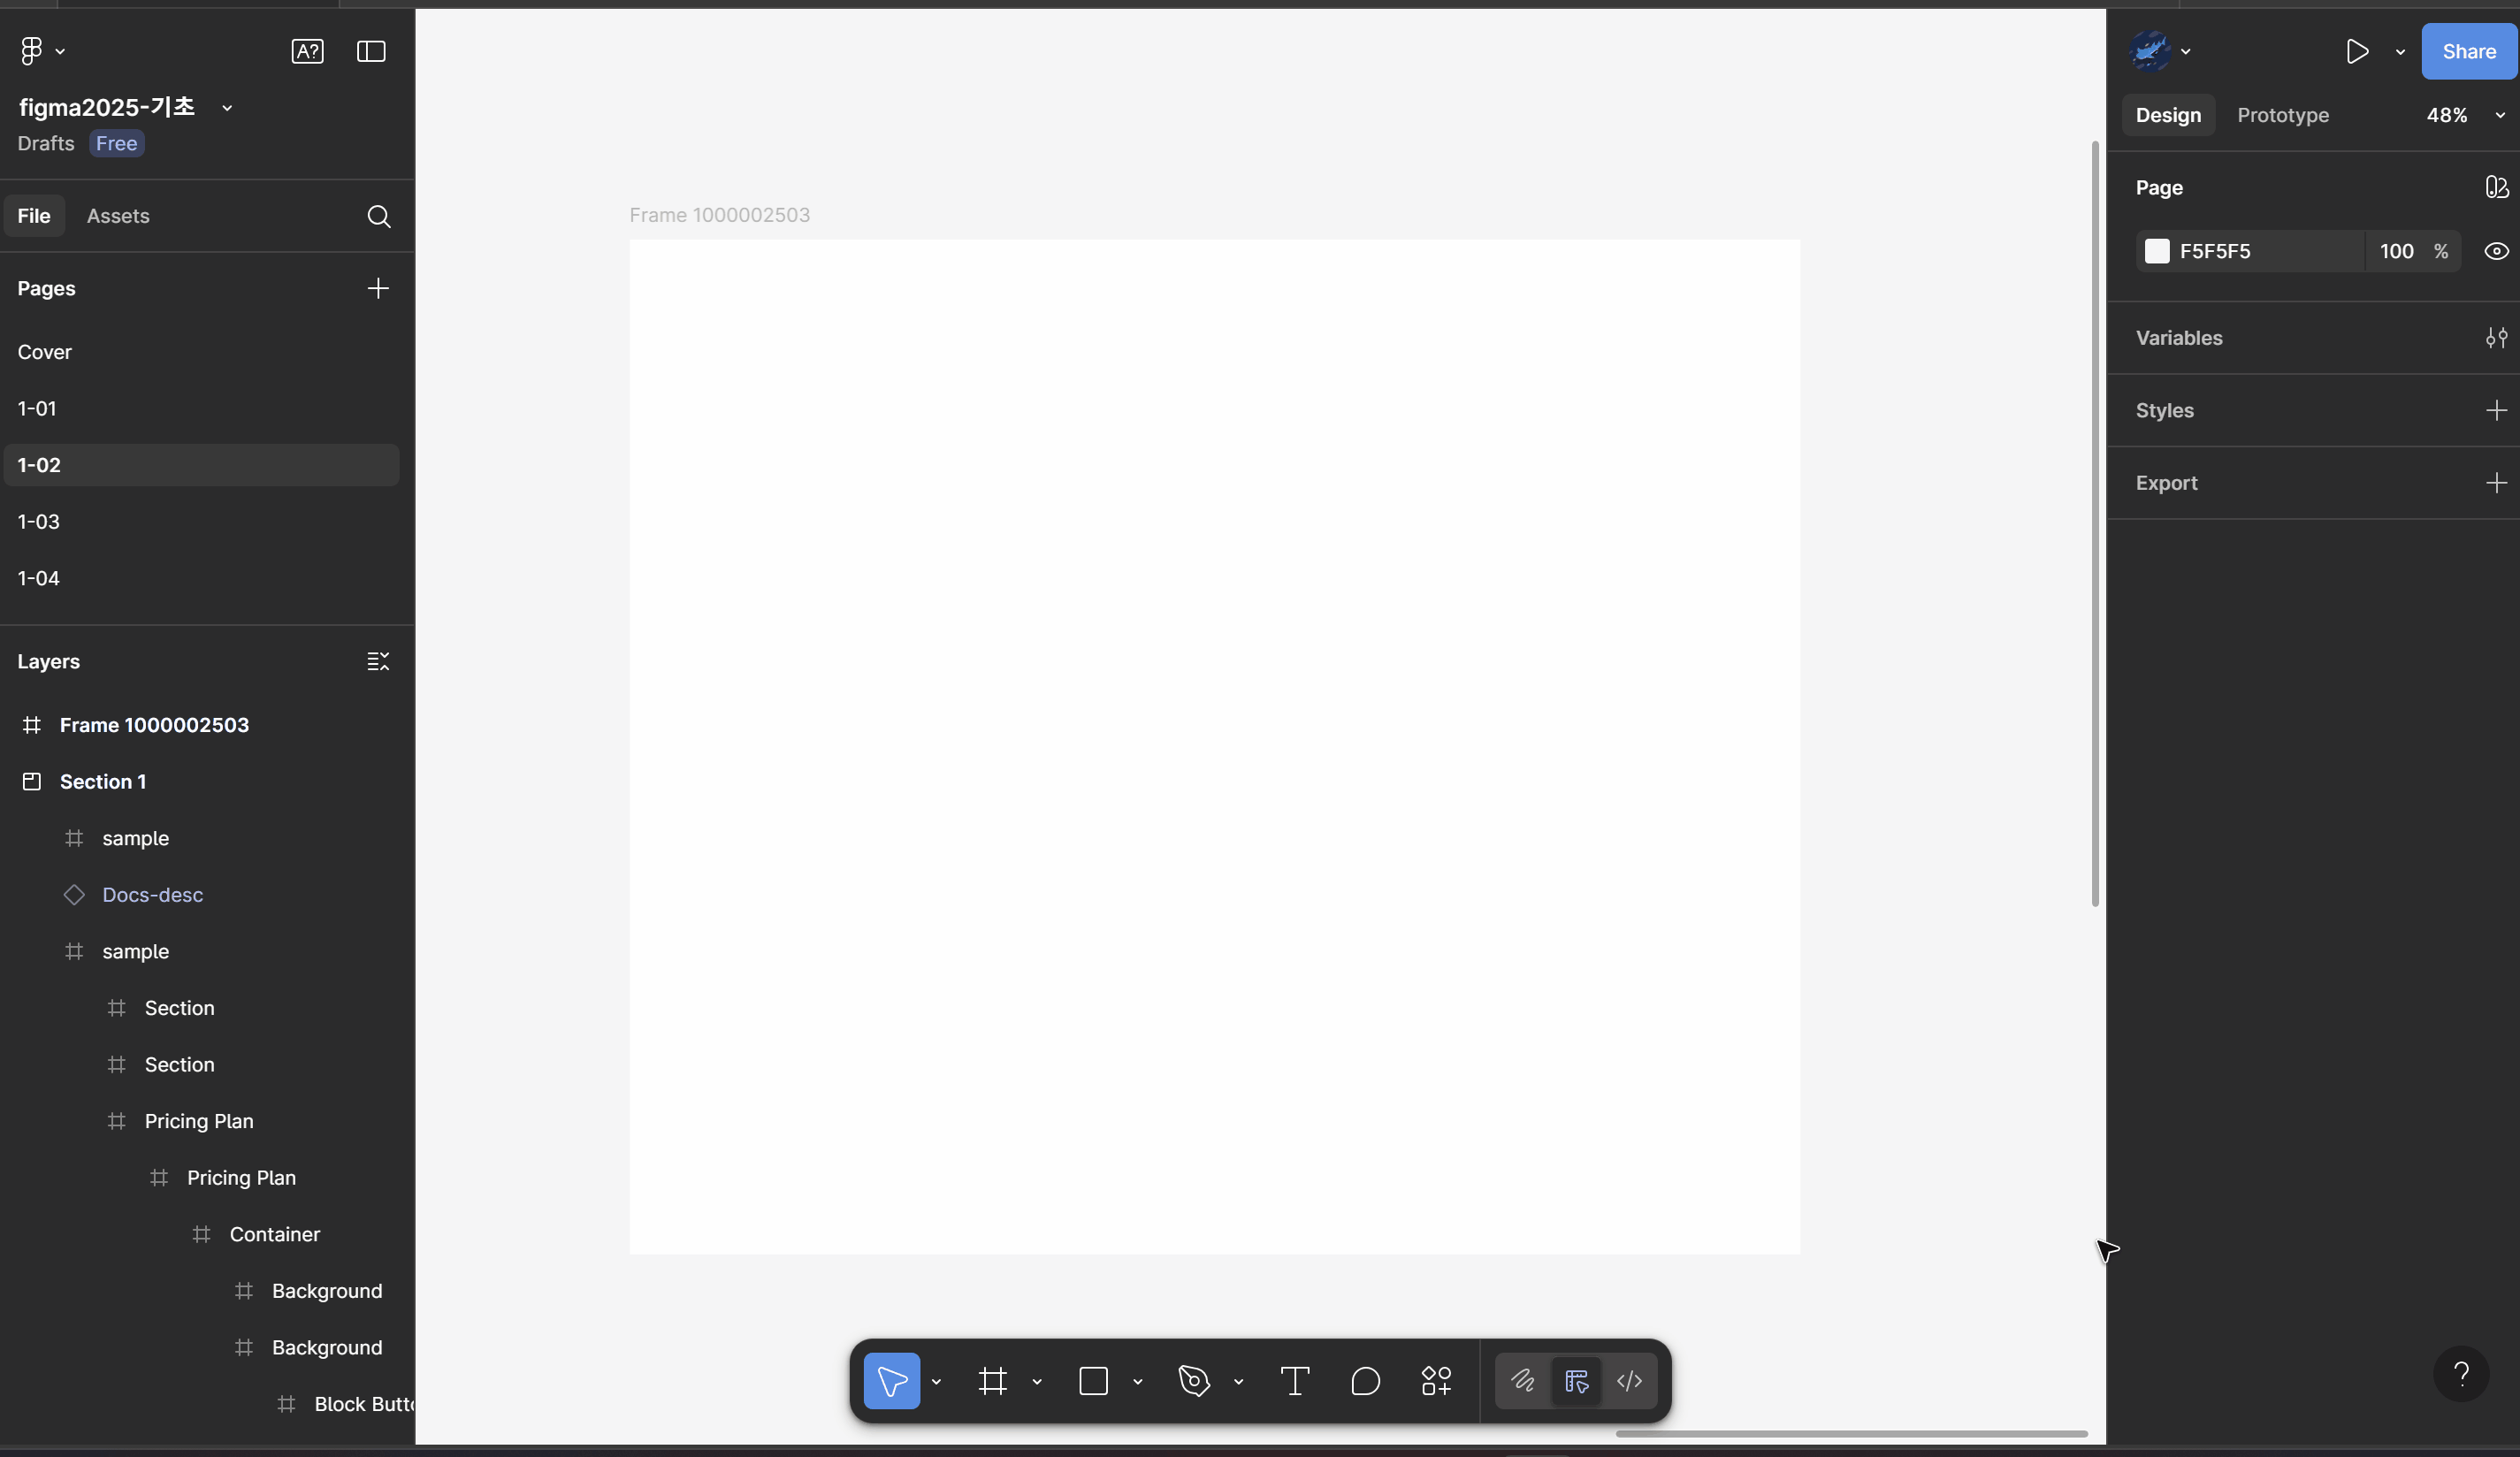
Task: Click the Present play button
Action: (x=2357, y=51)
